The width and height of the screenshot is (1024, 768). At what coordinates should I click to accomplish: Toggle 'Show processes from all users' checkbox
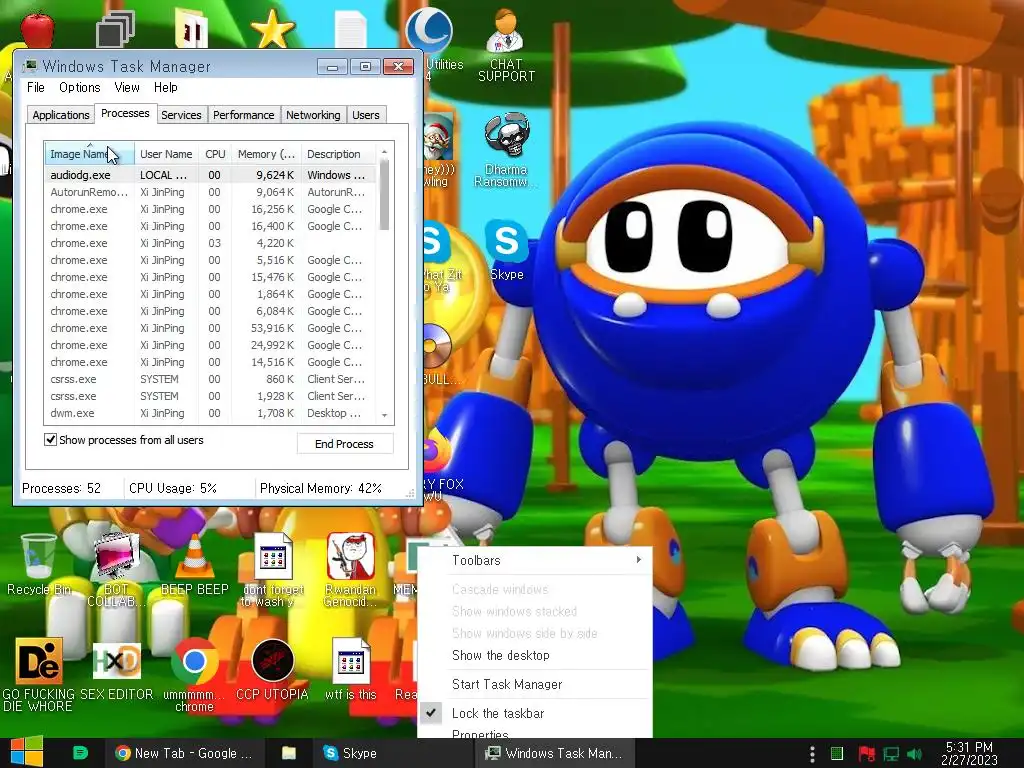click(50, 440)
